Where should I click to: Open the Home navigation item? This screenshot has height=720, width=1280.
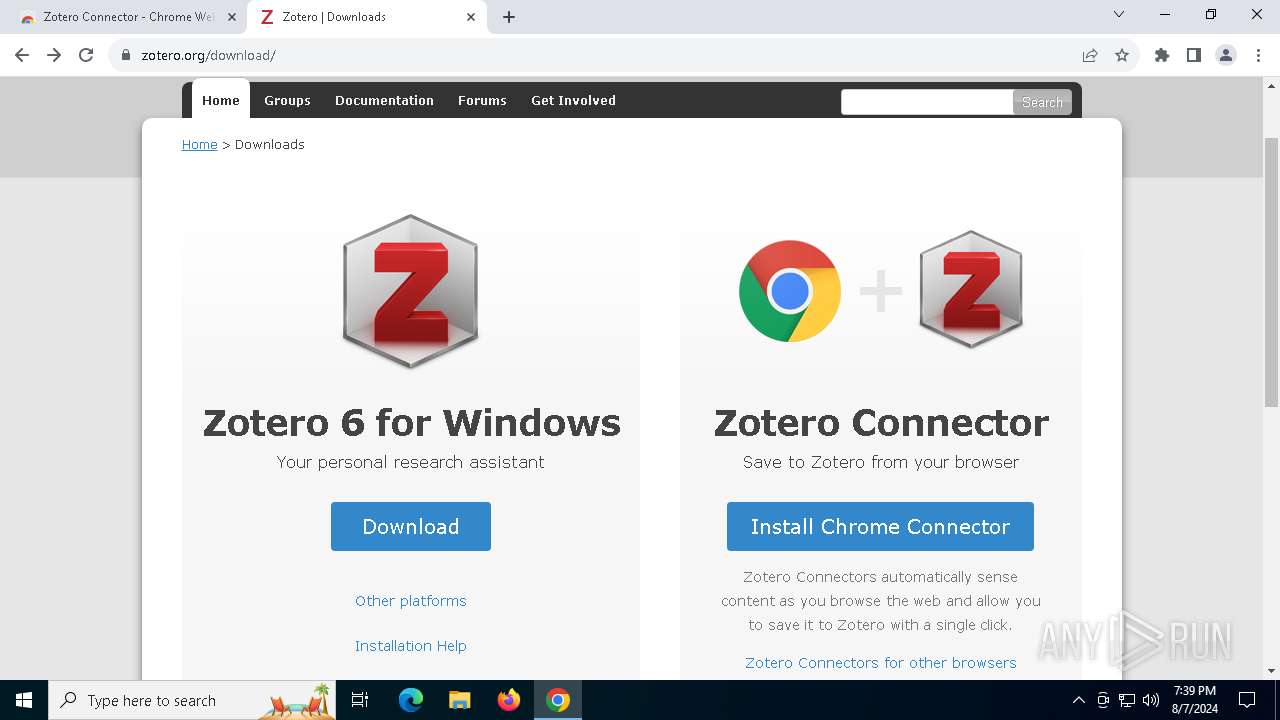221,100
